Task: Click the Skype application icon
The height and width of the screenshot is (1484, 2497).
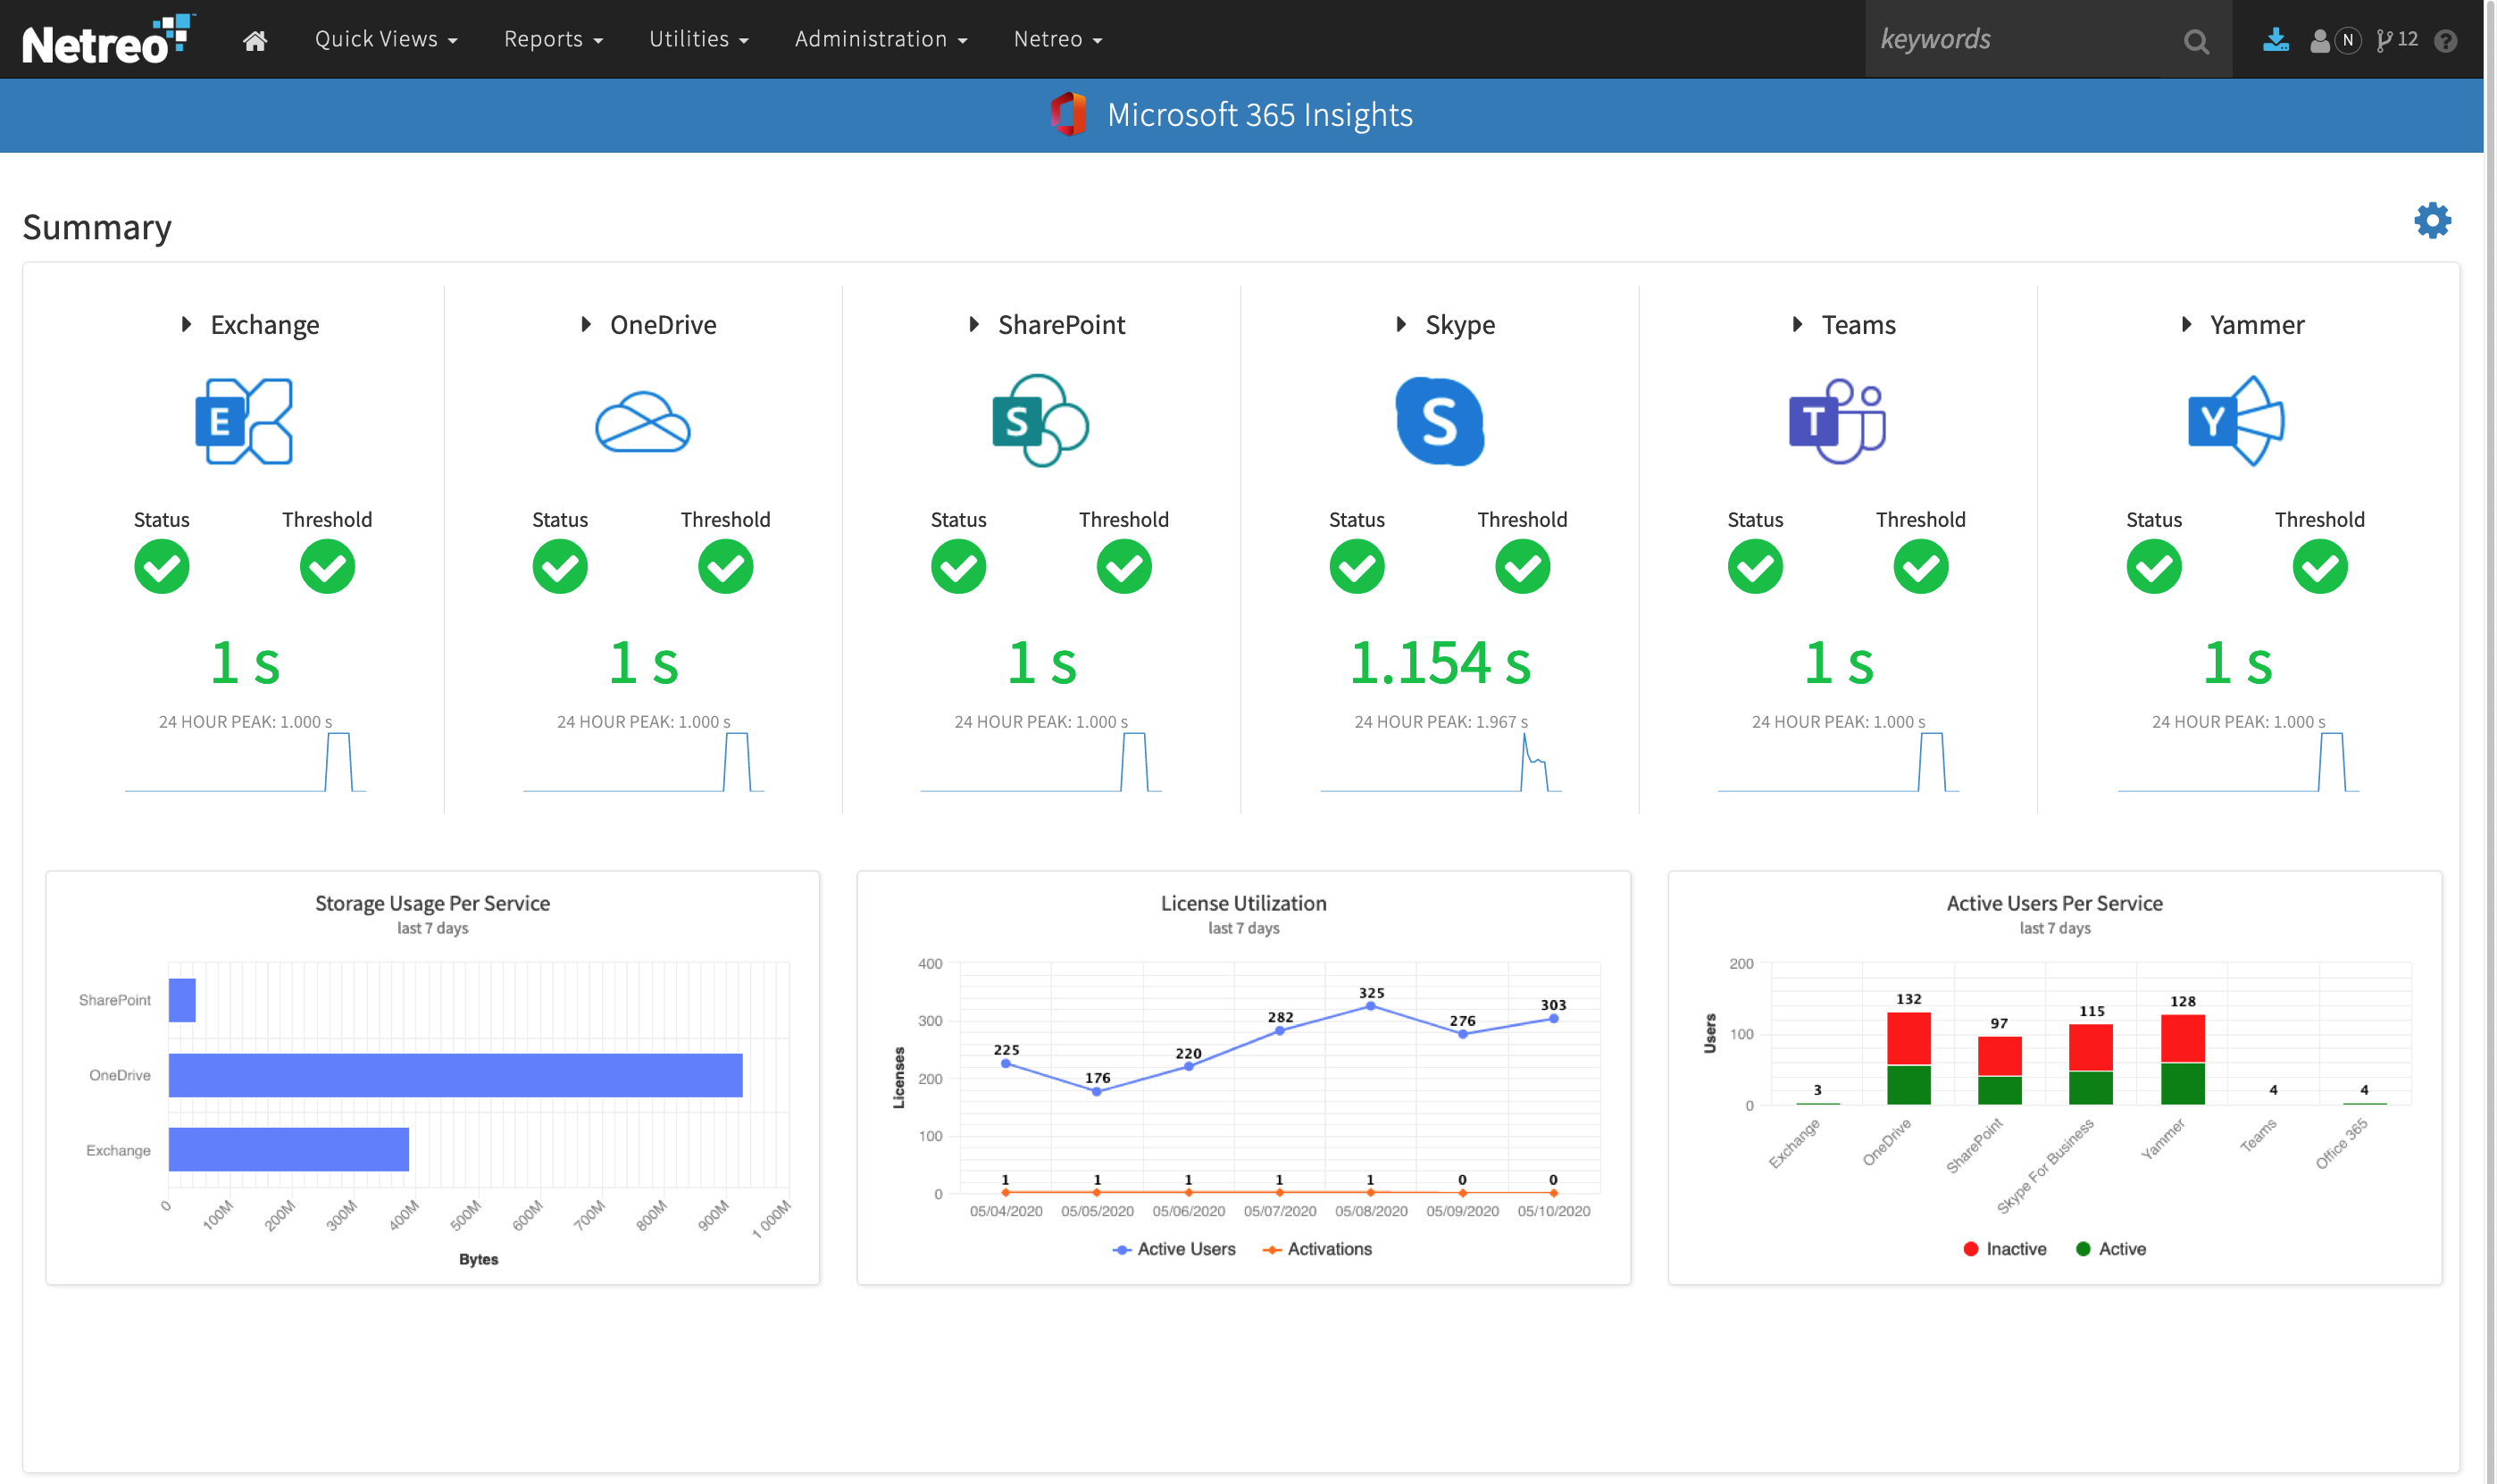Action: tap(1441, 421)
